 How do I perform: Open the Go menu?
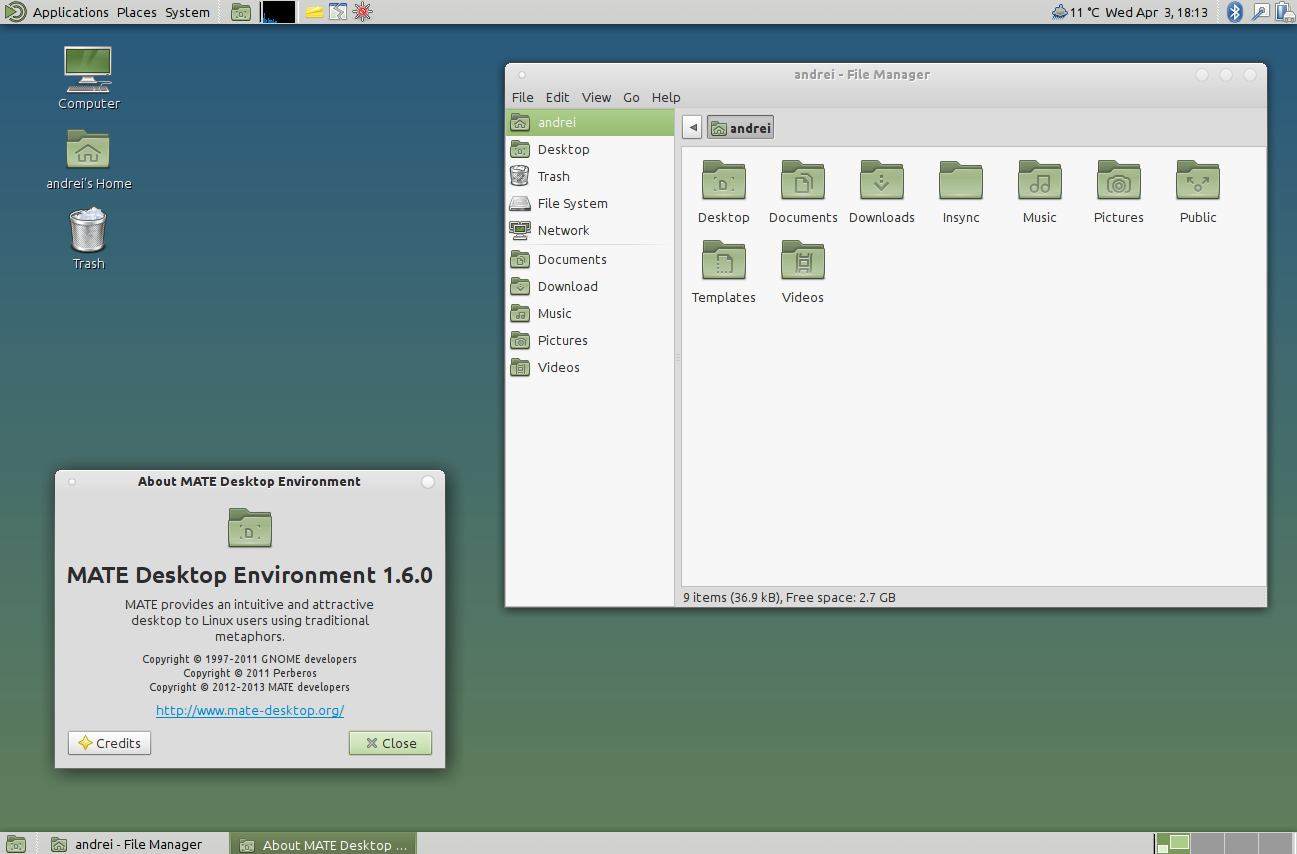(x=631, y=97)
